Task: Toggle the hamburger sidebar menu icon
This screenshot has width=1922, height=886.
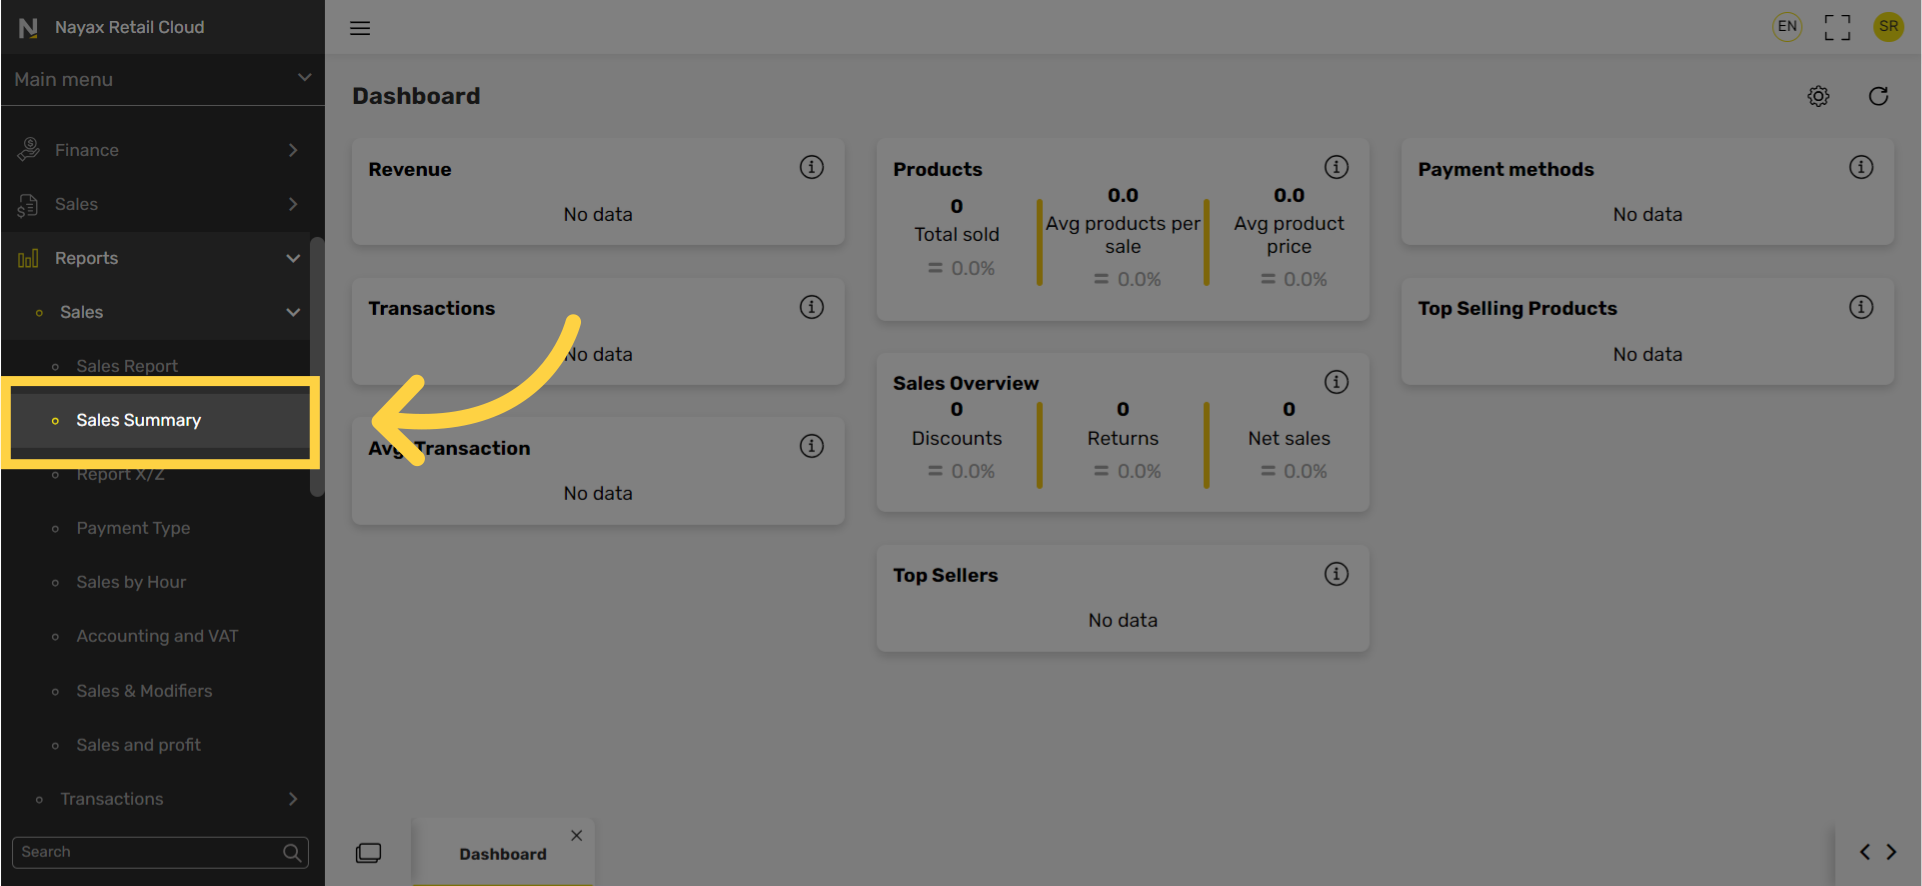Action: [x=360, y=28]
